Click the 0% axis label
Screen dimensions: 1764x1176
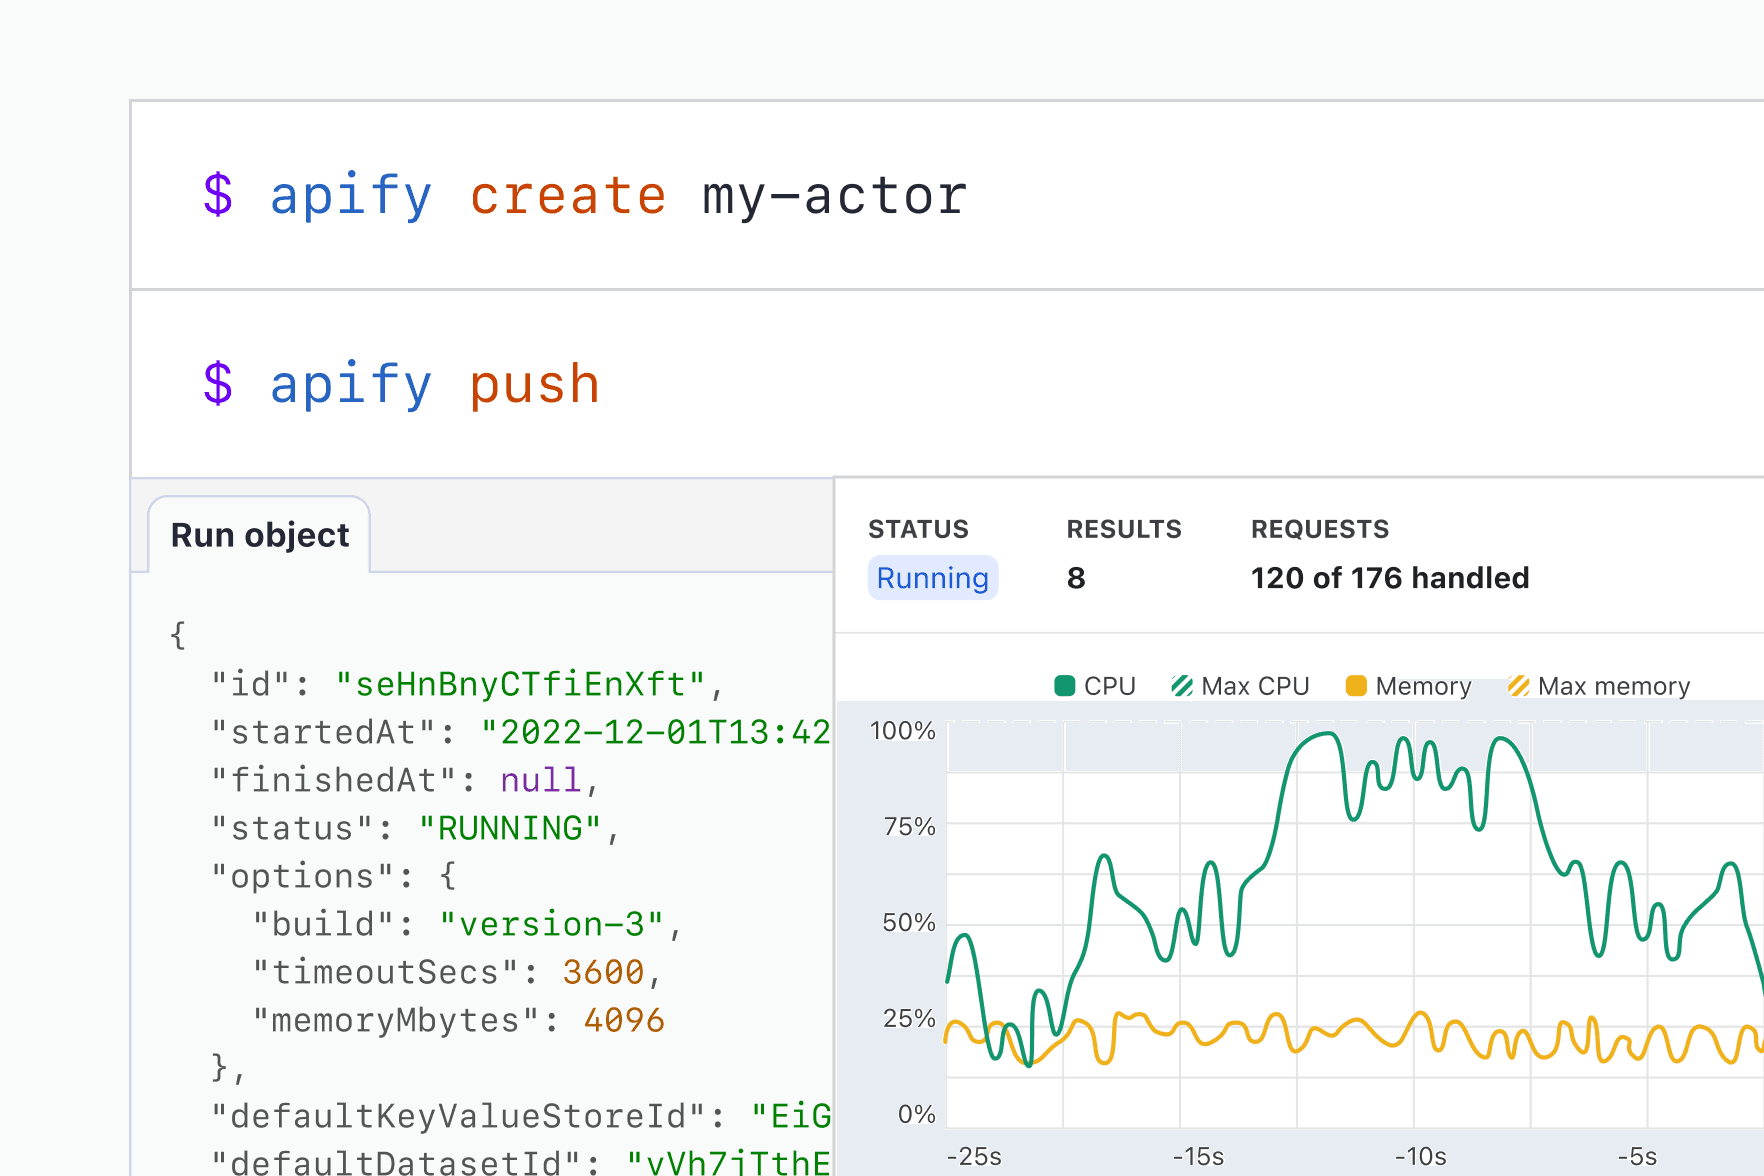tap(916, 1115)
